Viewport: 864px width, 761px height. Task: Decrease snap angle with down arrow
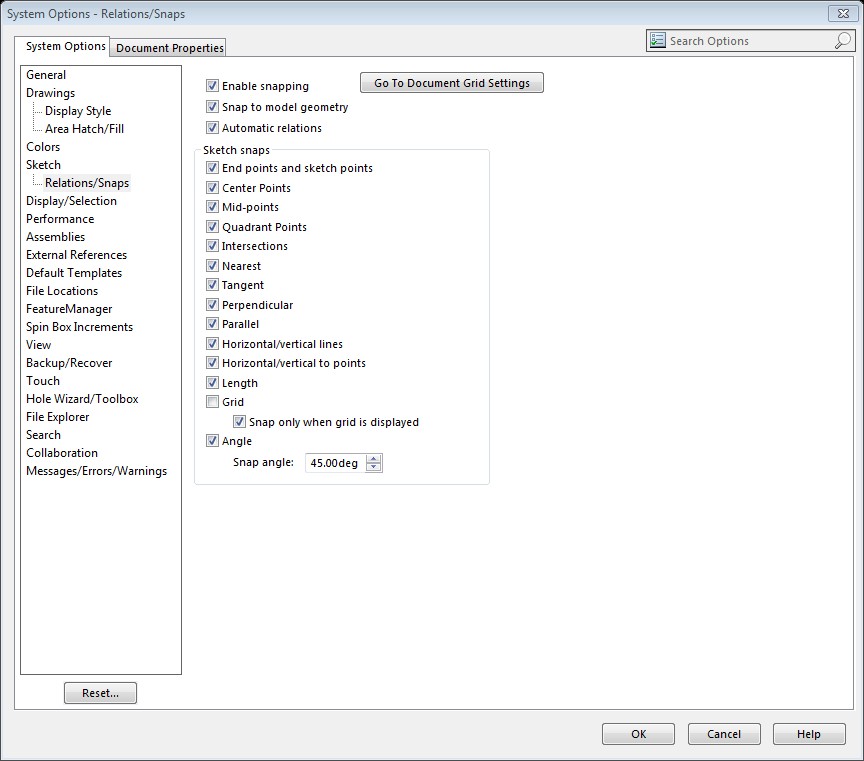(x=374, y=467)
